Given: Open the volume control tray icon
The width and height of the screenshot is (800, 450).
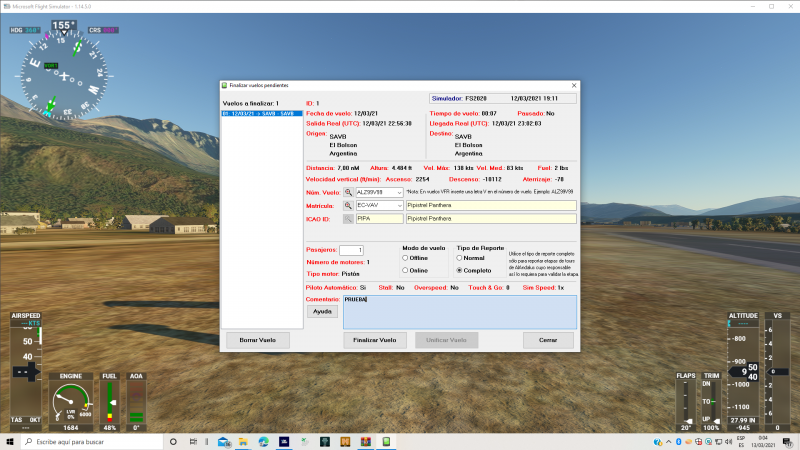Looking at the screenshot, I should (x=728, y=442).
